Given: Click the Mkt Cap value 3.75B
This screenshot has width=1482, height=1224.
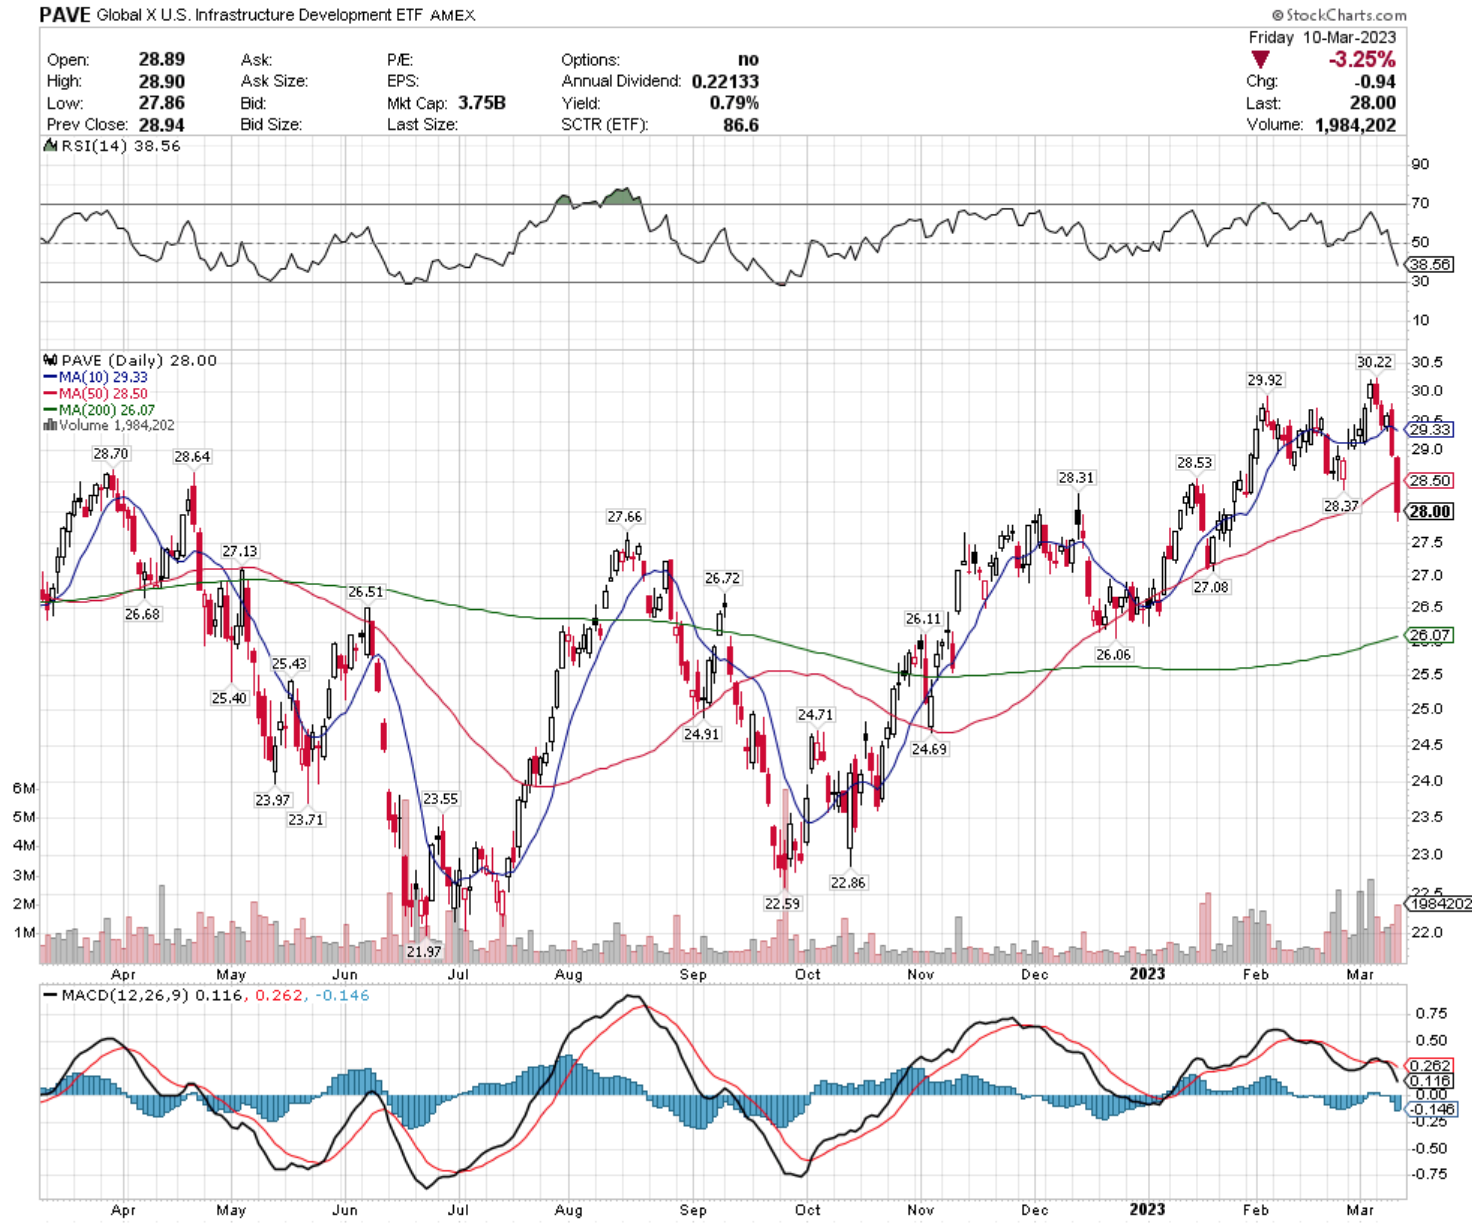Looking at the screenshot, I should (x=482, y=103).
